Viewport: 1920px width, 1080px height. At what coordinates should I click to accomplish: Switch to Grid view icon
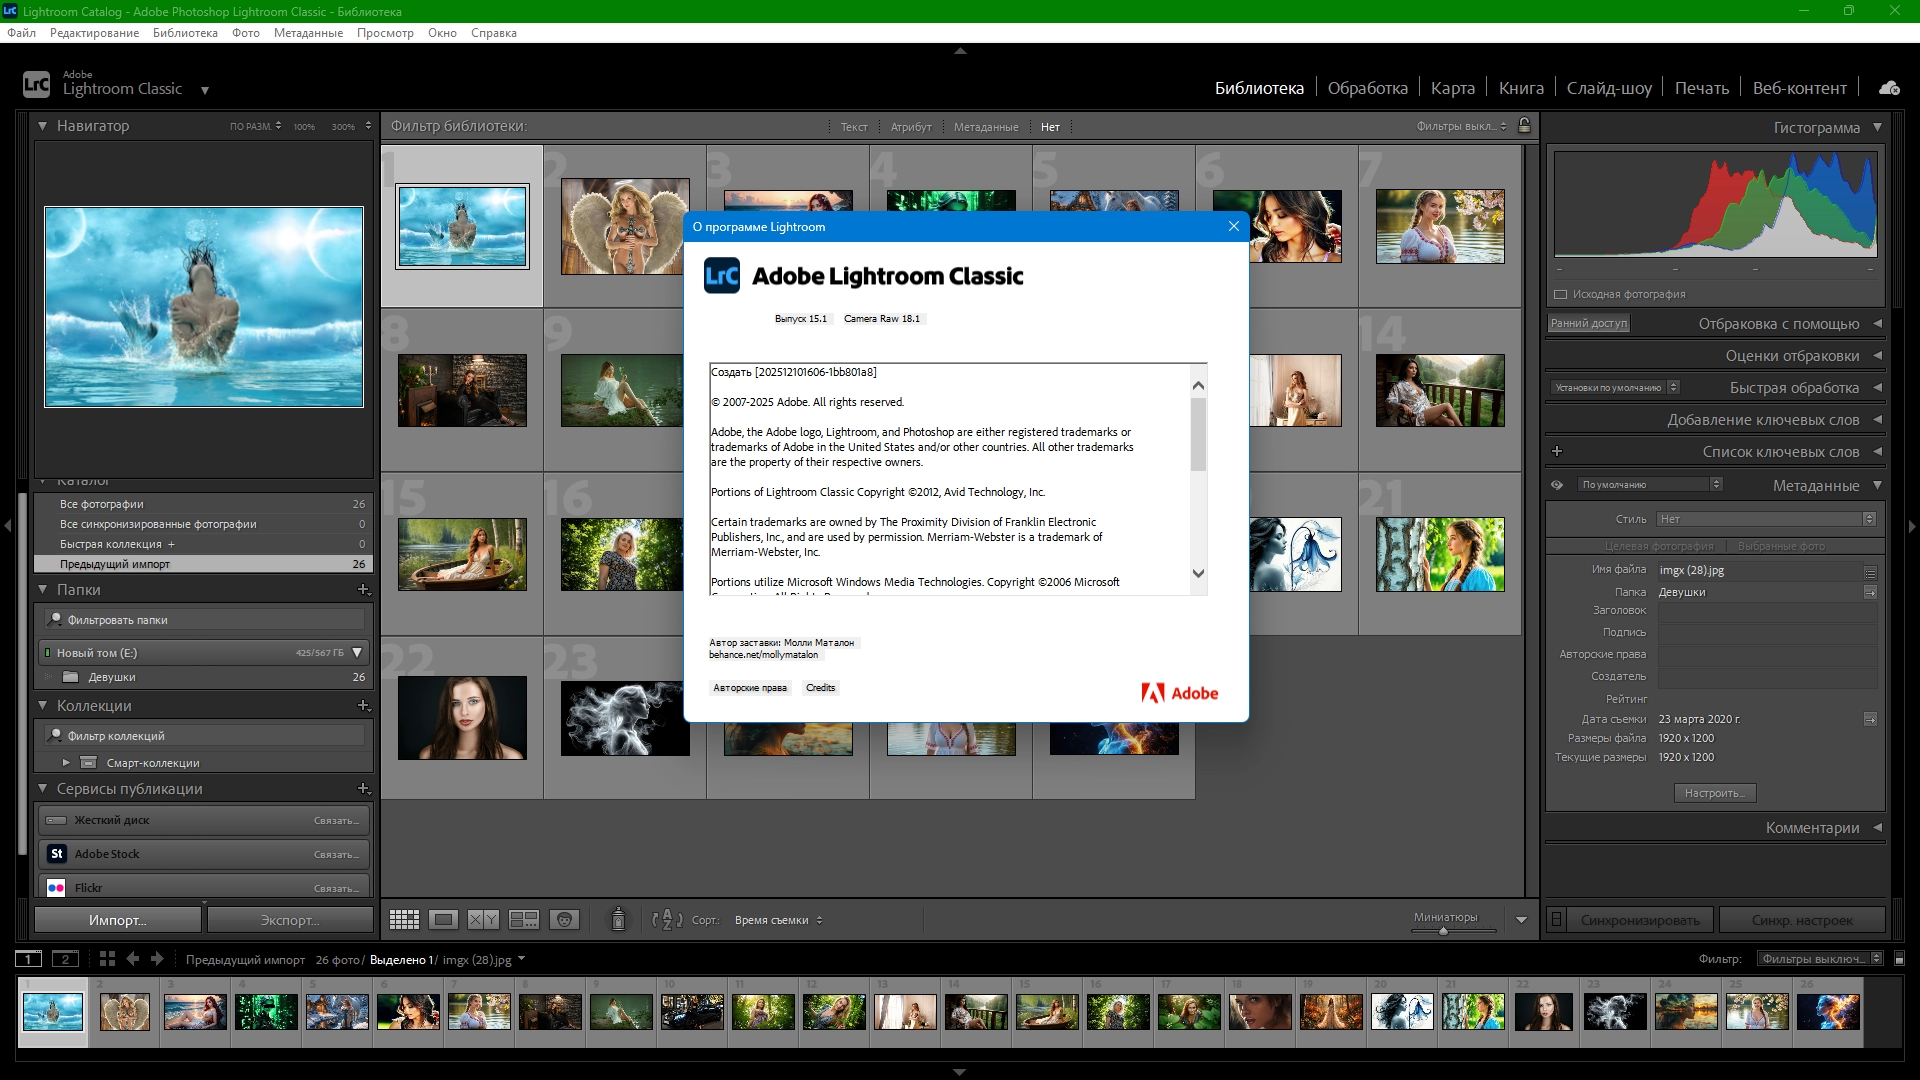(x=404, y=920)
